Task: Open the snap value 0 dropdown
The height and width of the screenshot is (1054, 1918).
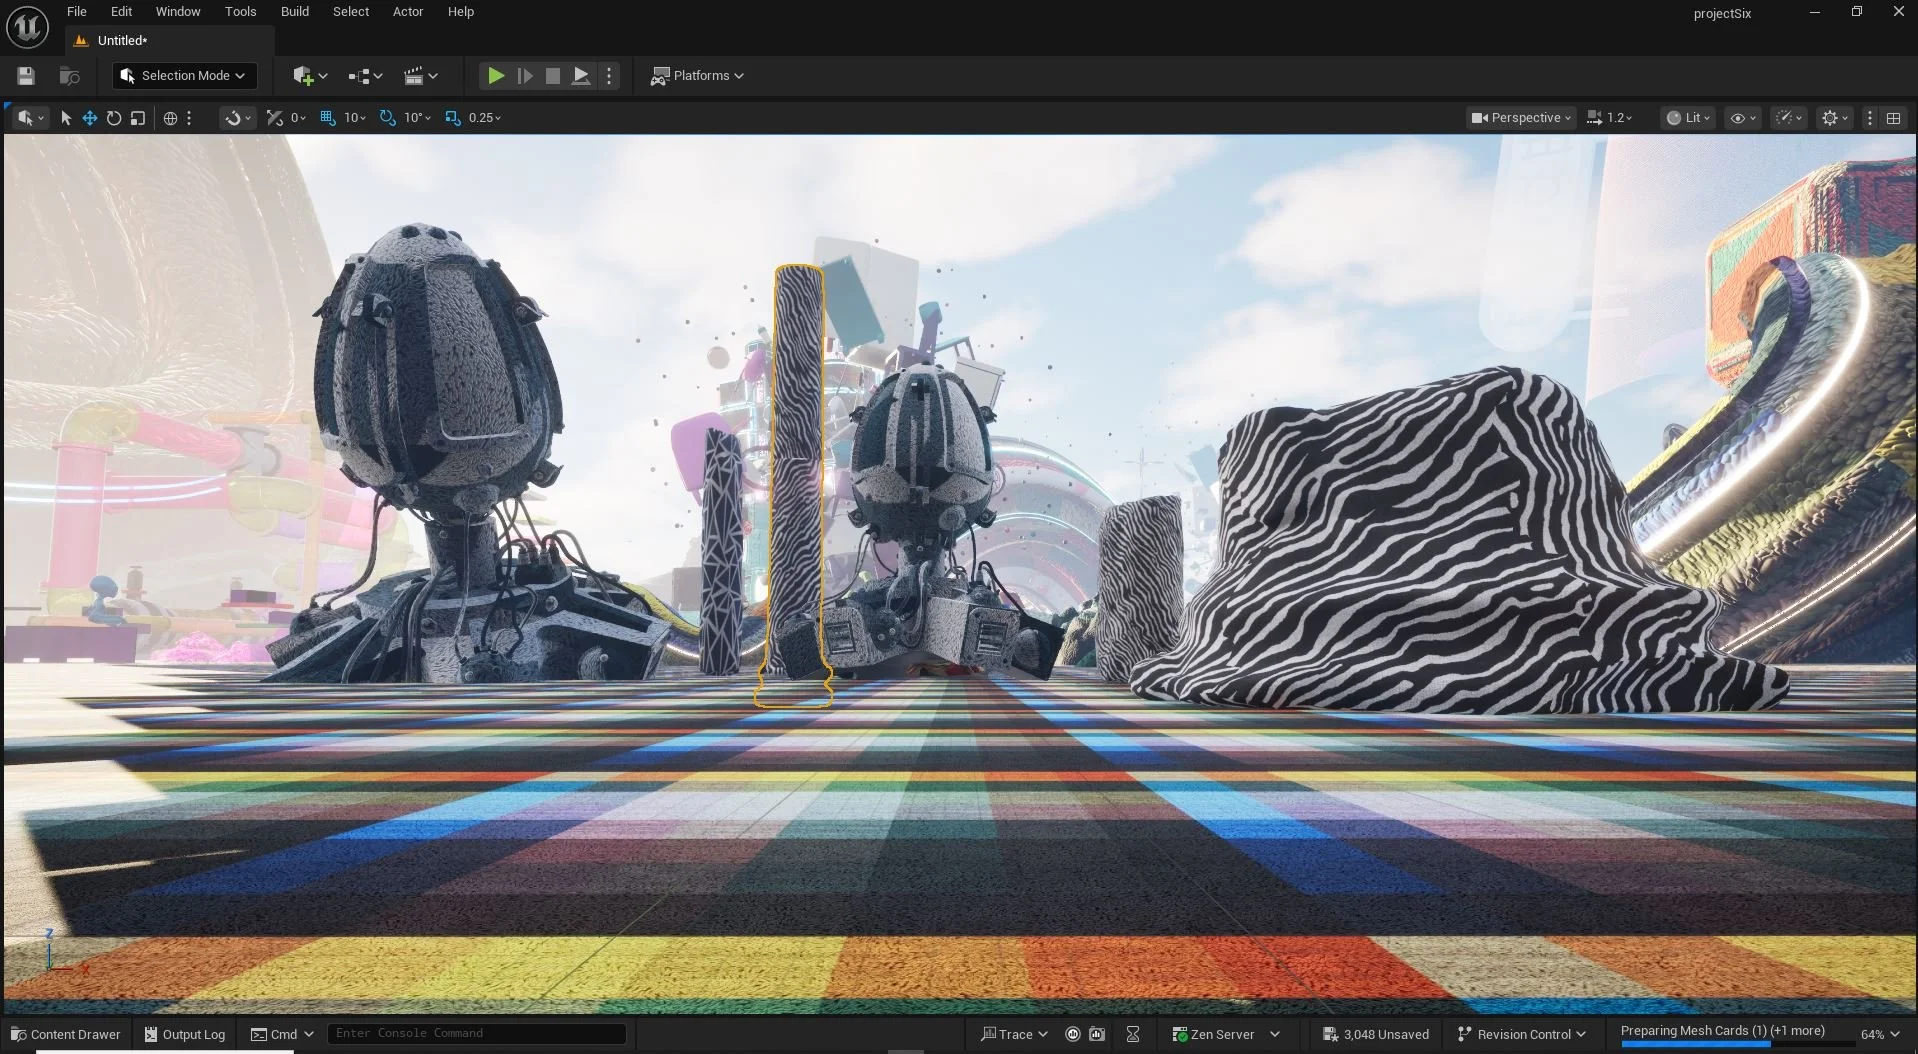Action: click(x=298, y=118)
